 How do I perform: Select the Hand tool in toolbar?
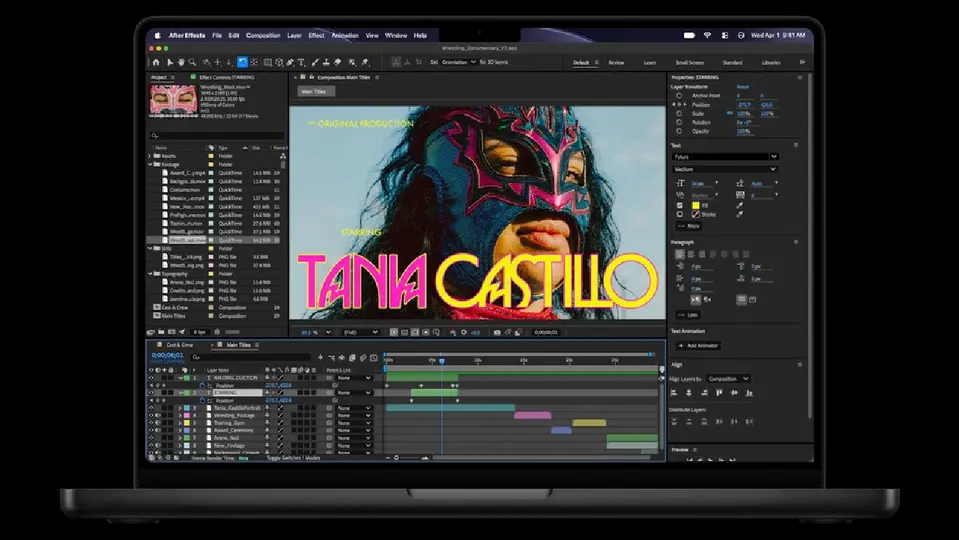point(181,62)
